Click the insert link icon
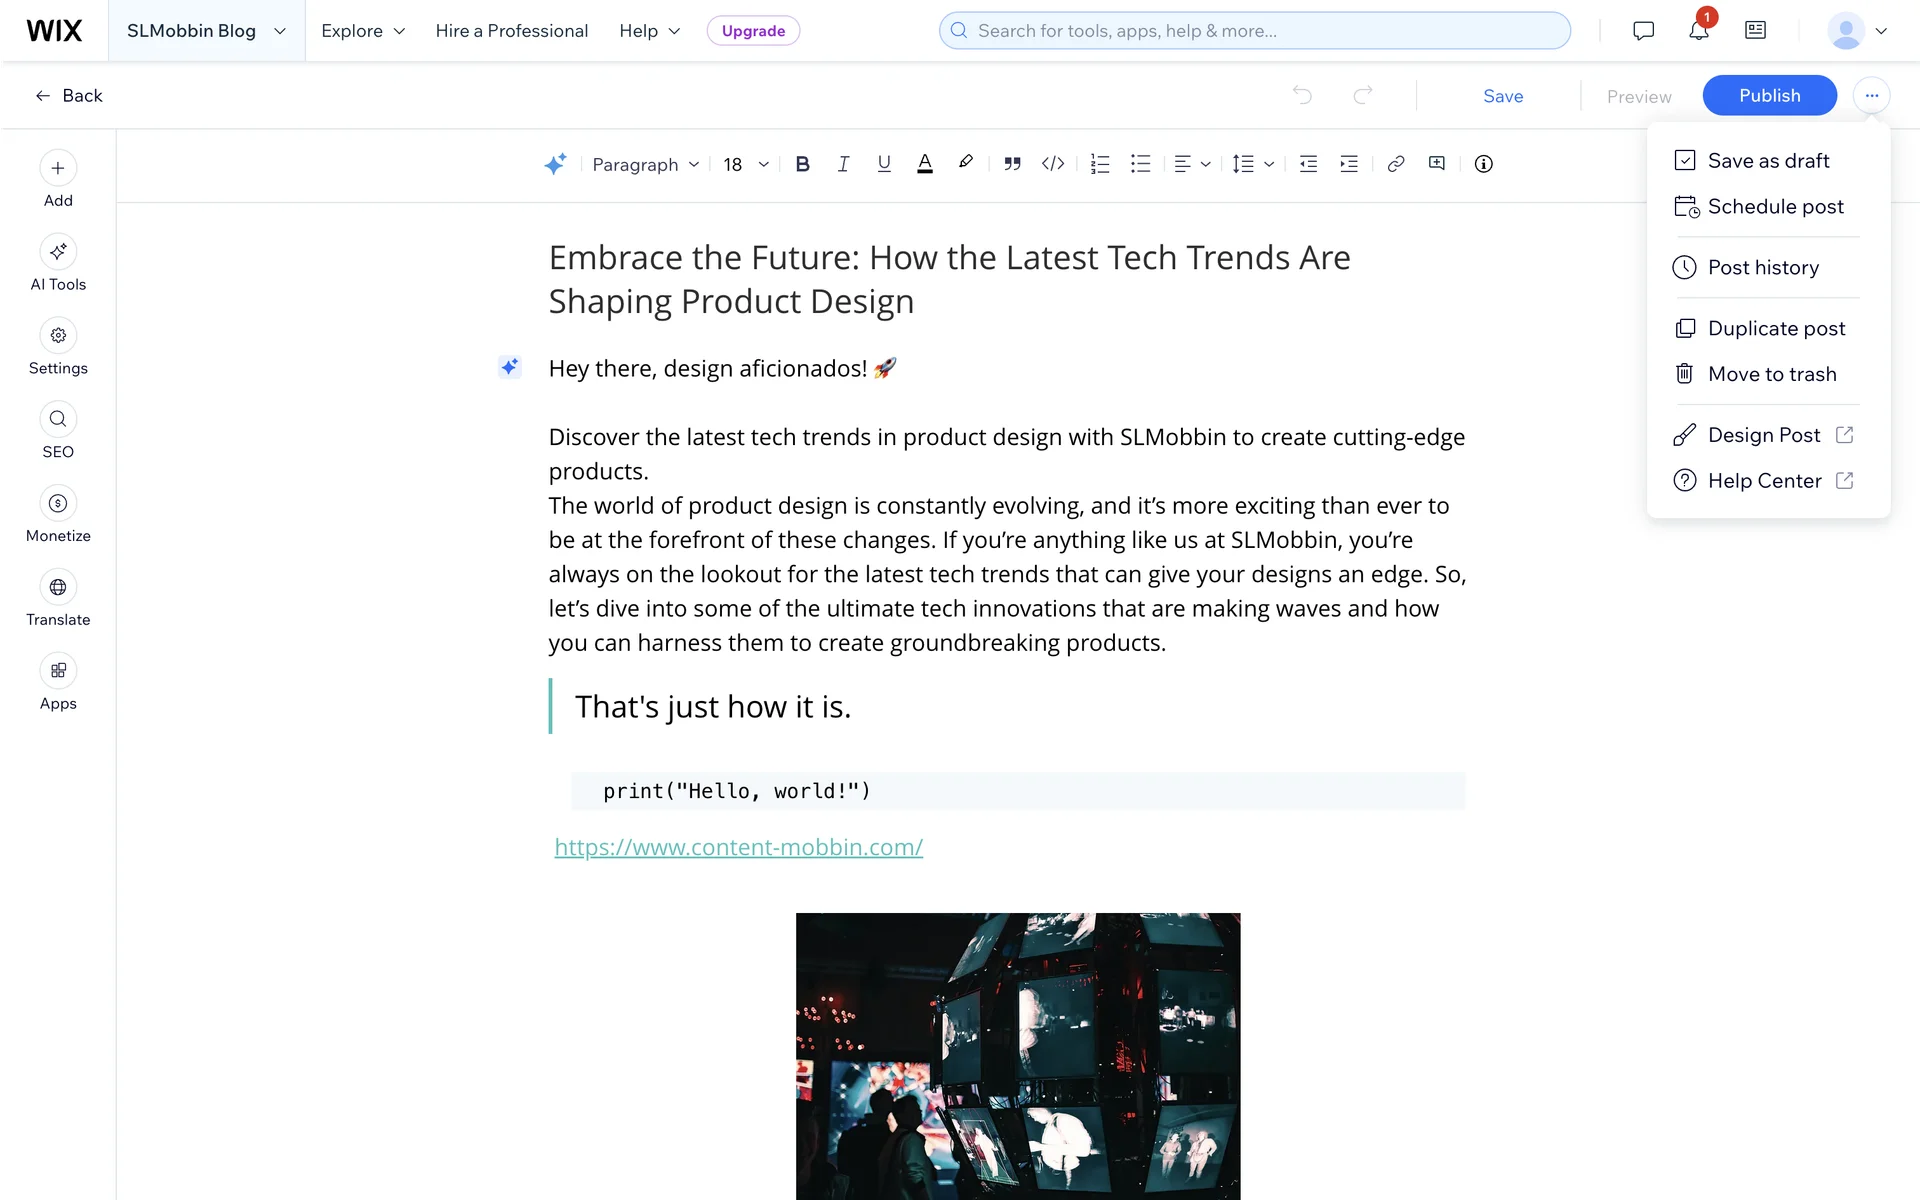Image resolution: width=1920 pixels, height=1200 pixels. point(1396,164)
